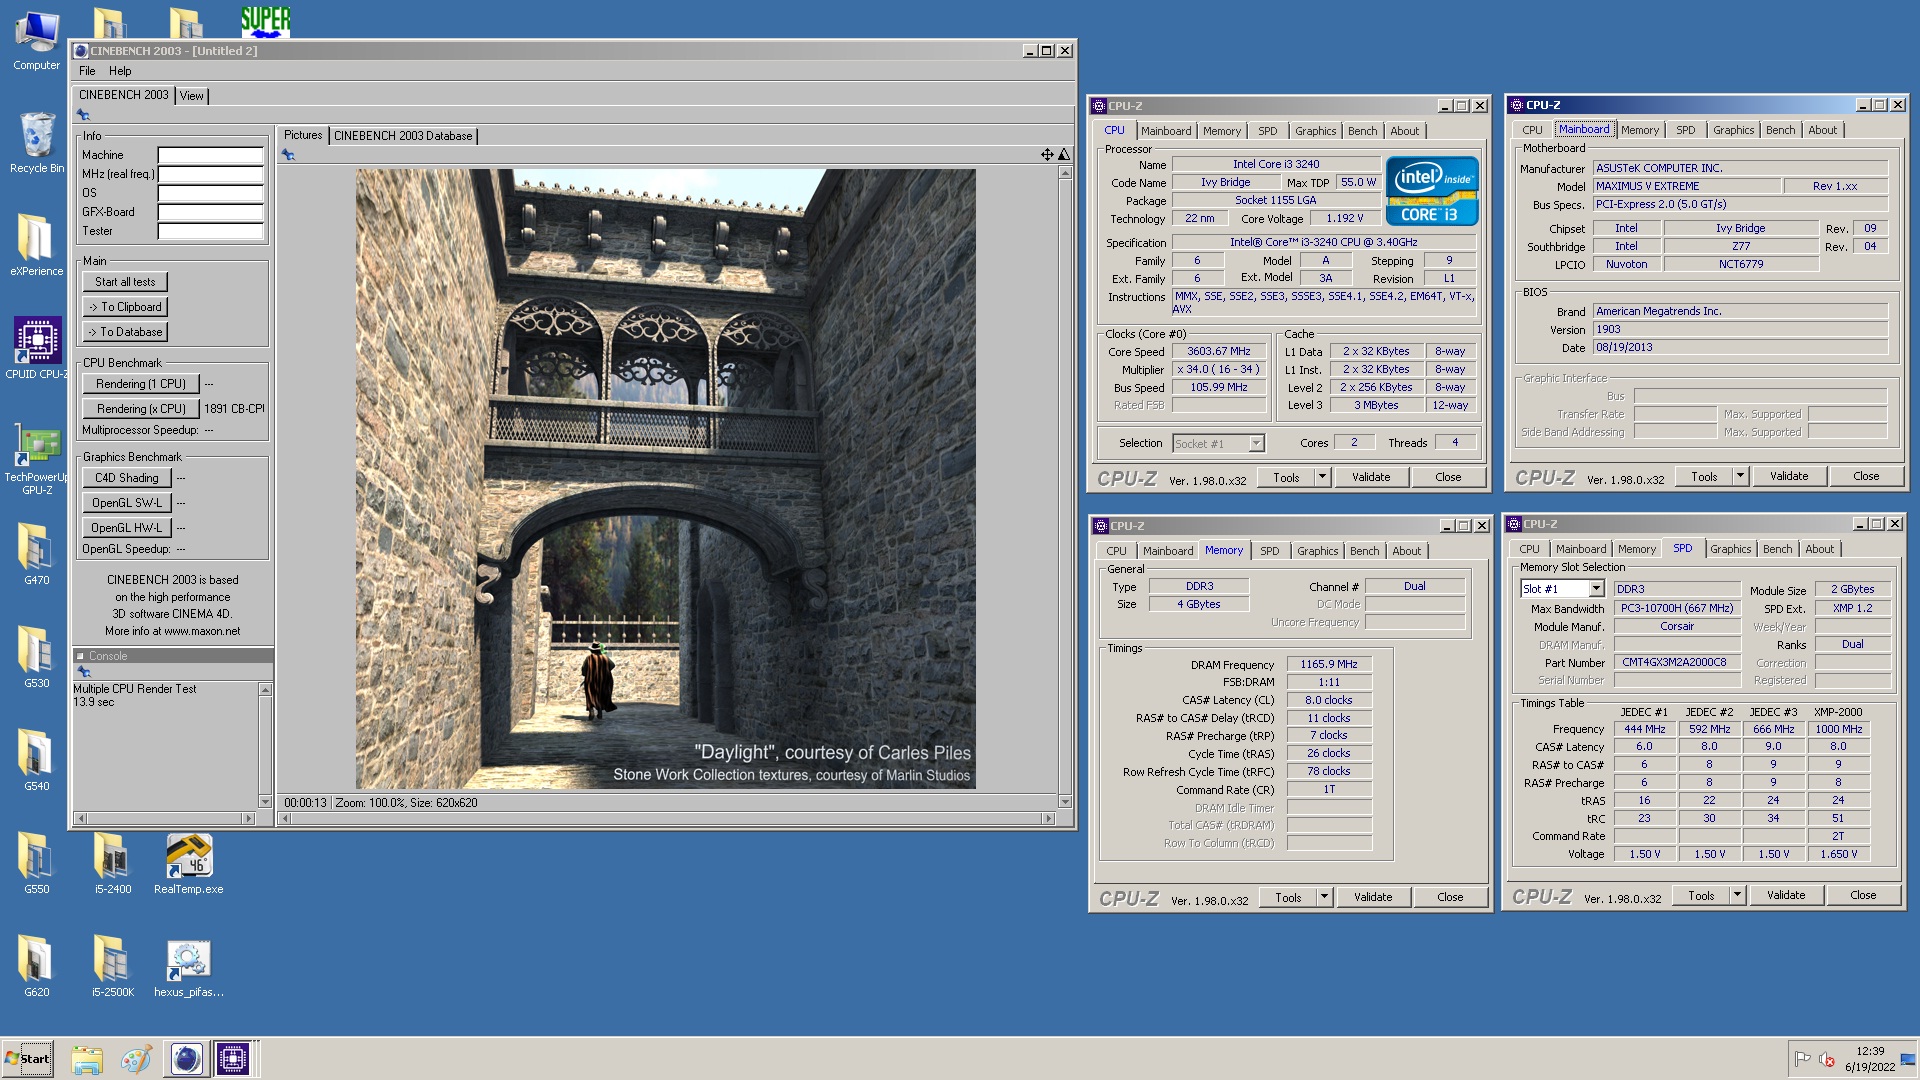Click the pin icon in the Console panel
This screenshot has height=1080, width=1920.
84,672
